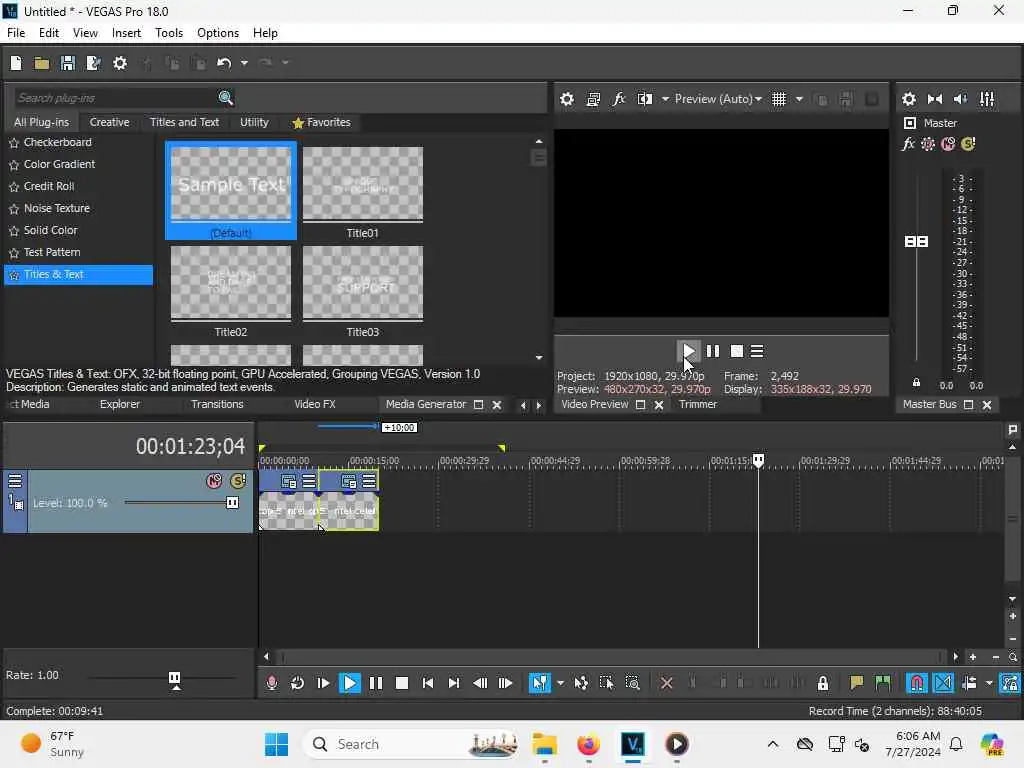The image size is (1024, 768).
Task: Go to project start in transport
Action: click(x=428, y=683)
